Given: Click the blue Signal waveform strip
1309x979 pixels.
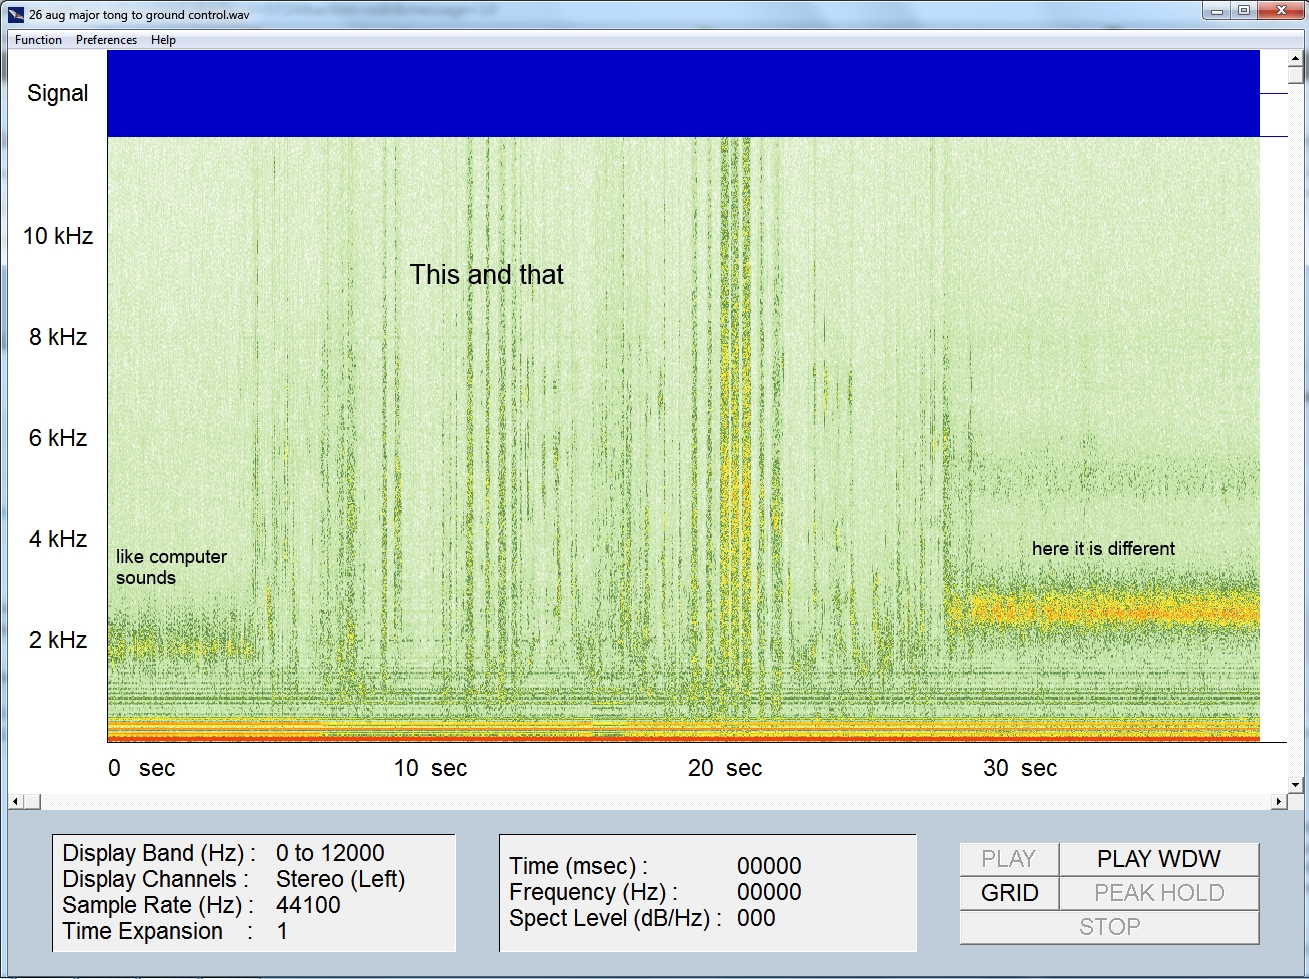Looking at the screenshot, I should point(682,93).
